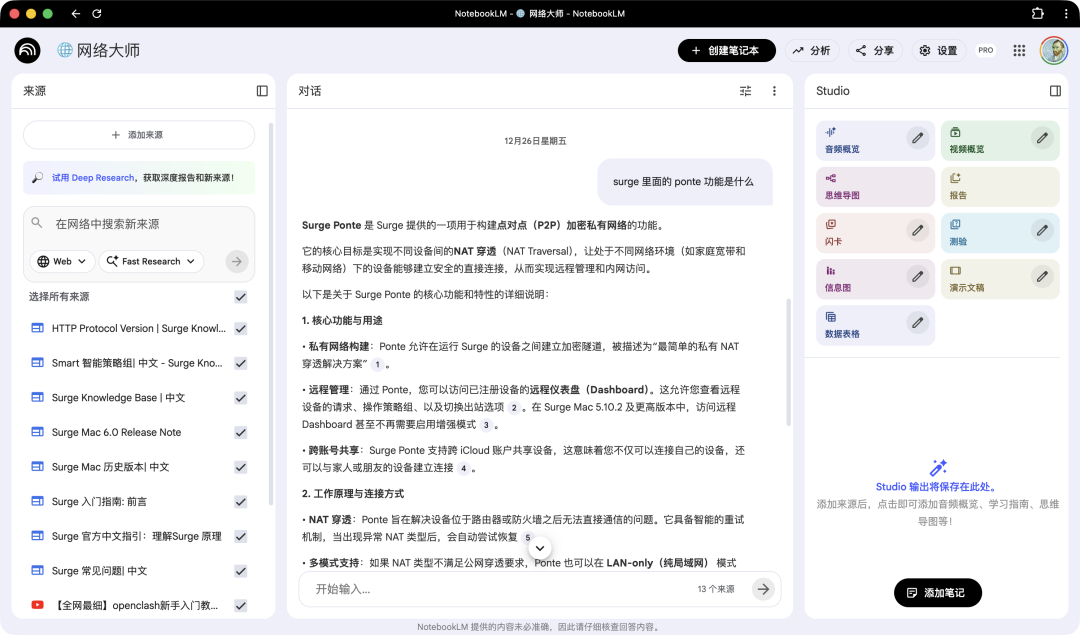Open citation 2 in the chat answer
Image resolution: width=1080 pixels, height=635 pixels.
click(x=514, y=408)
